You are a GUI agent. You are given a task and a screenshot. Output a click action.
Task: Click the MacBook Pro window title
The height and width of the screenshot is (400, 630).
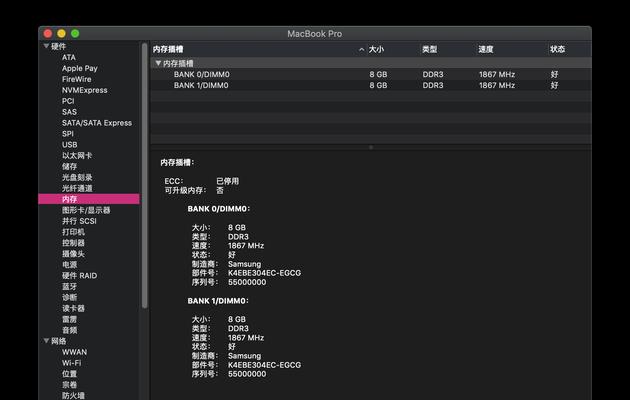coord(315,34)
